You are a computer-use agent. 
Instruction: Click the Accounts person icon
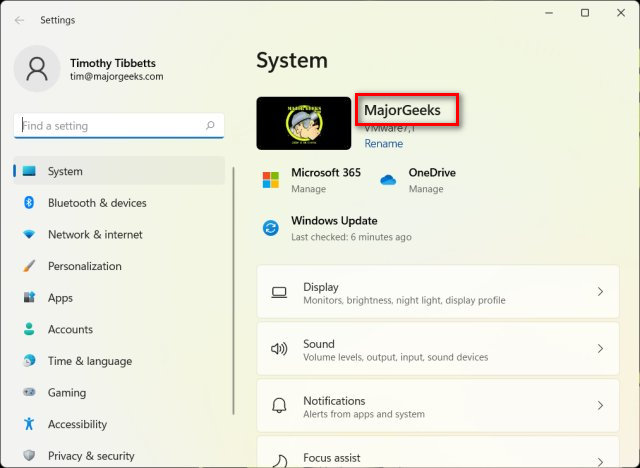click(29, 329)
